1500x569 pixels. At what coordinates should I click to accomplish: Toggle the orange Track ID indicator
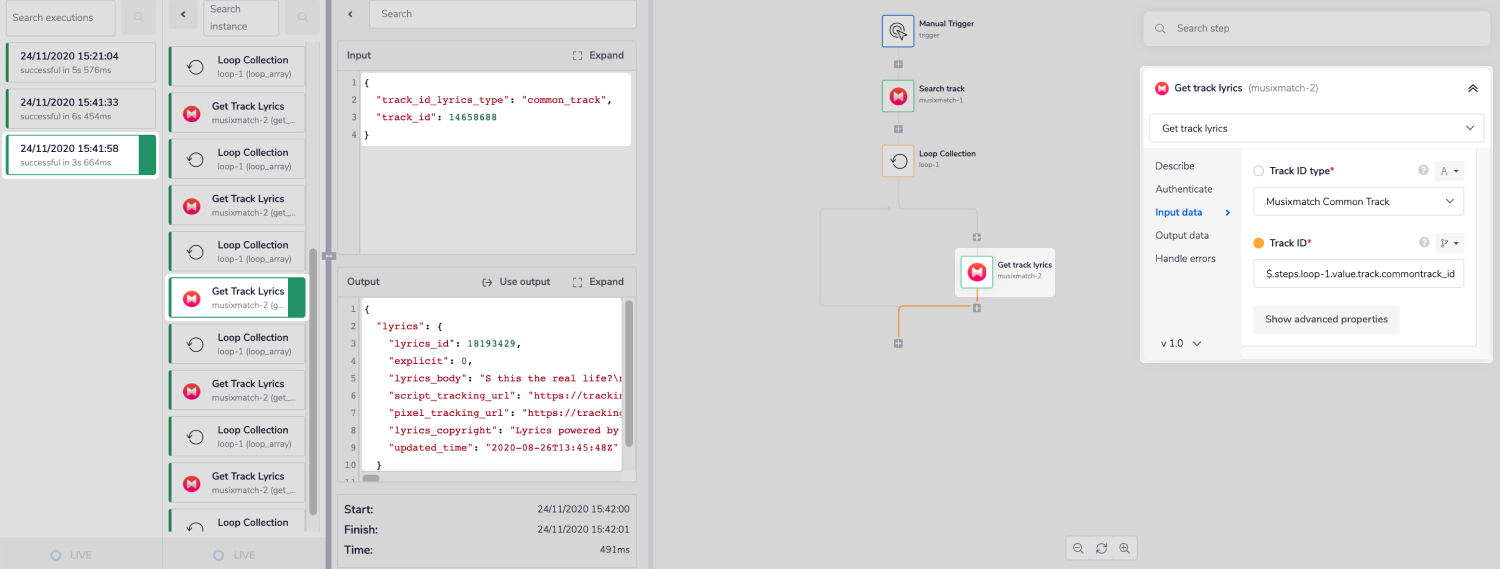pos(1258,243)
